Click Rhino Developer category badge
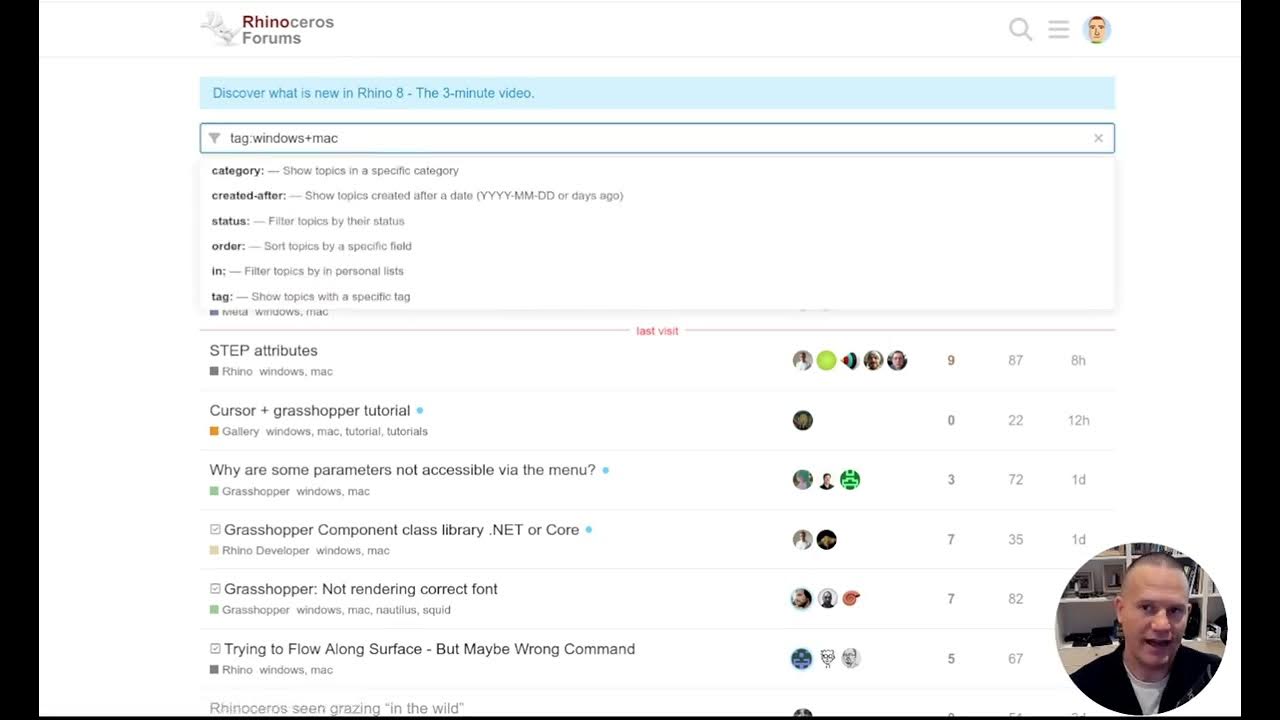 [259, 550]
